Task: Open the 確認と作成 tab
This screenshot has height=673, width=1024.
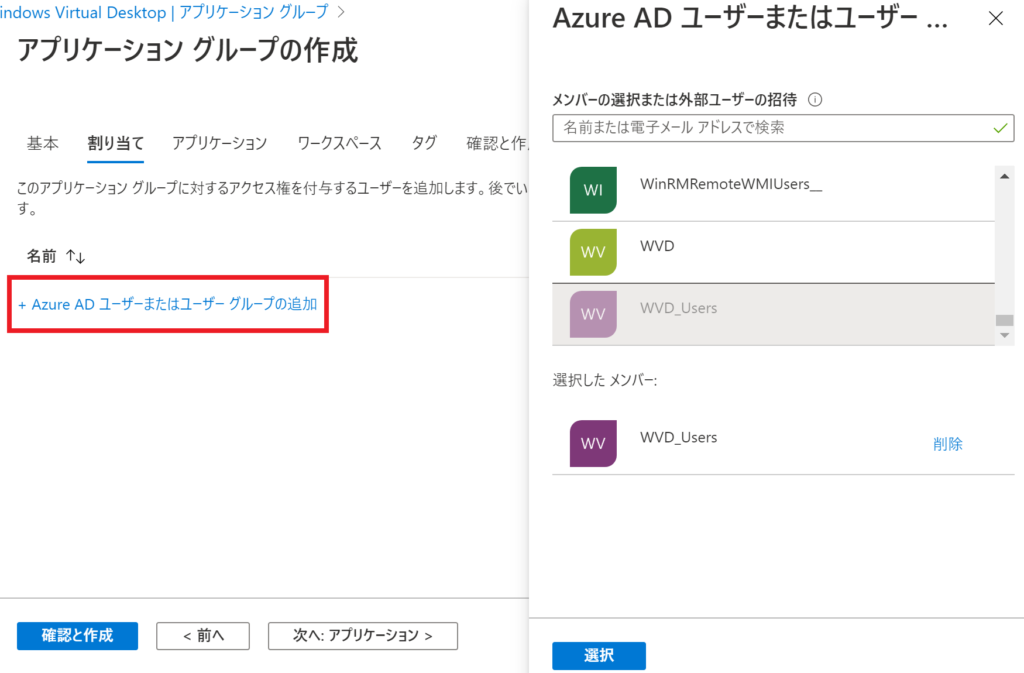Action: (497, 144)
